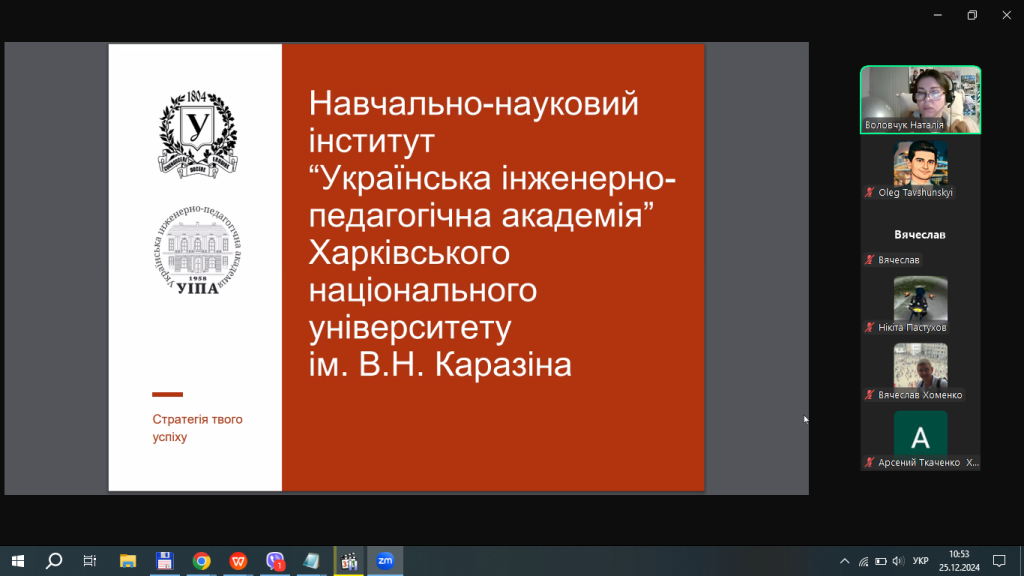Viewport: 1024px width, 576px height.
Task: Open the Windows Start menu
Action: (18, 561)
